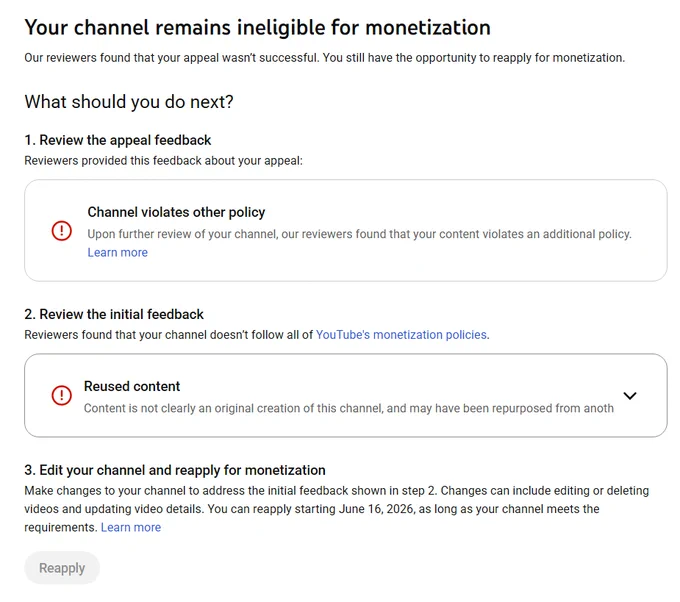Image resolution: width=680 pixels, height=602 pixels.
Task: Click the alert icon beside Channel violates other policy
Action: (62, 230)
